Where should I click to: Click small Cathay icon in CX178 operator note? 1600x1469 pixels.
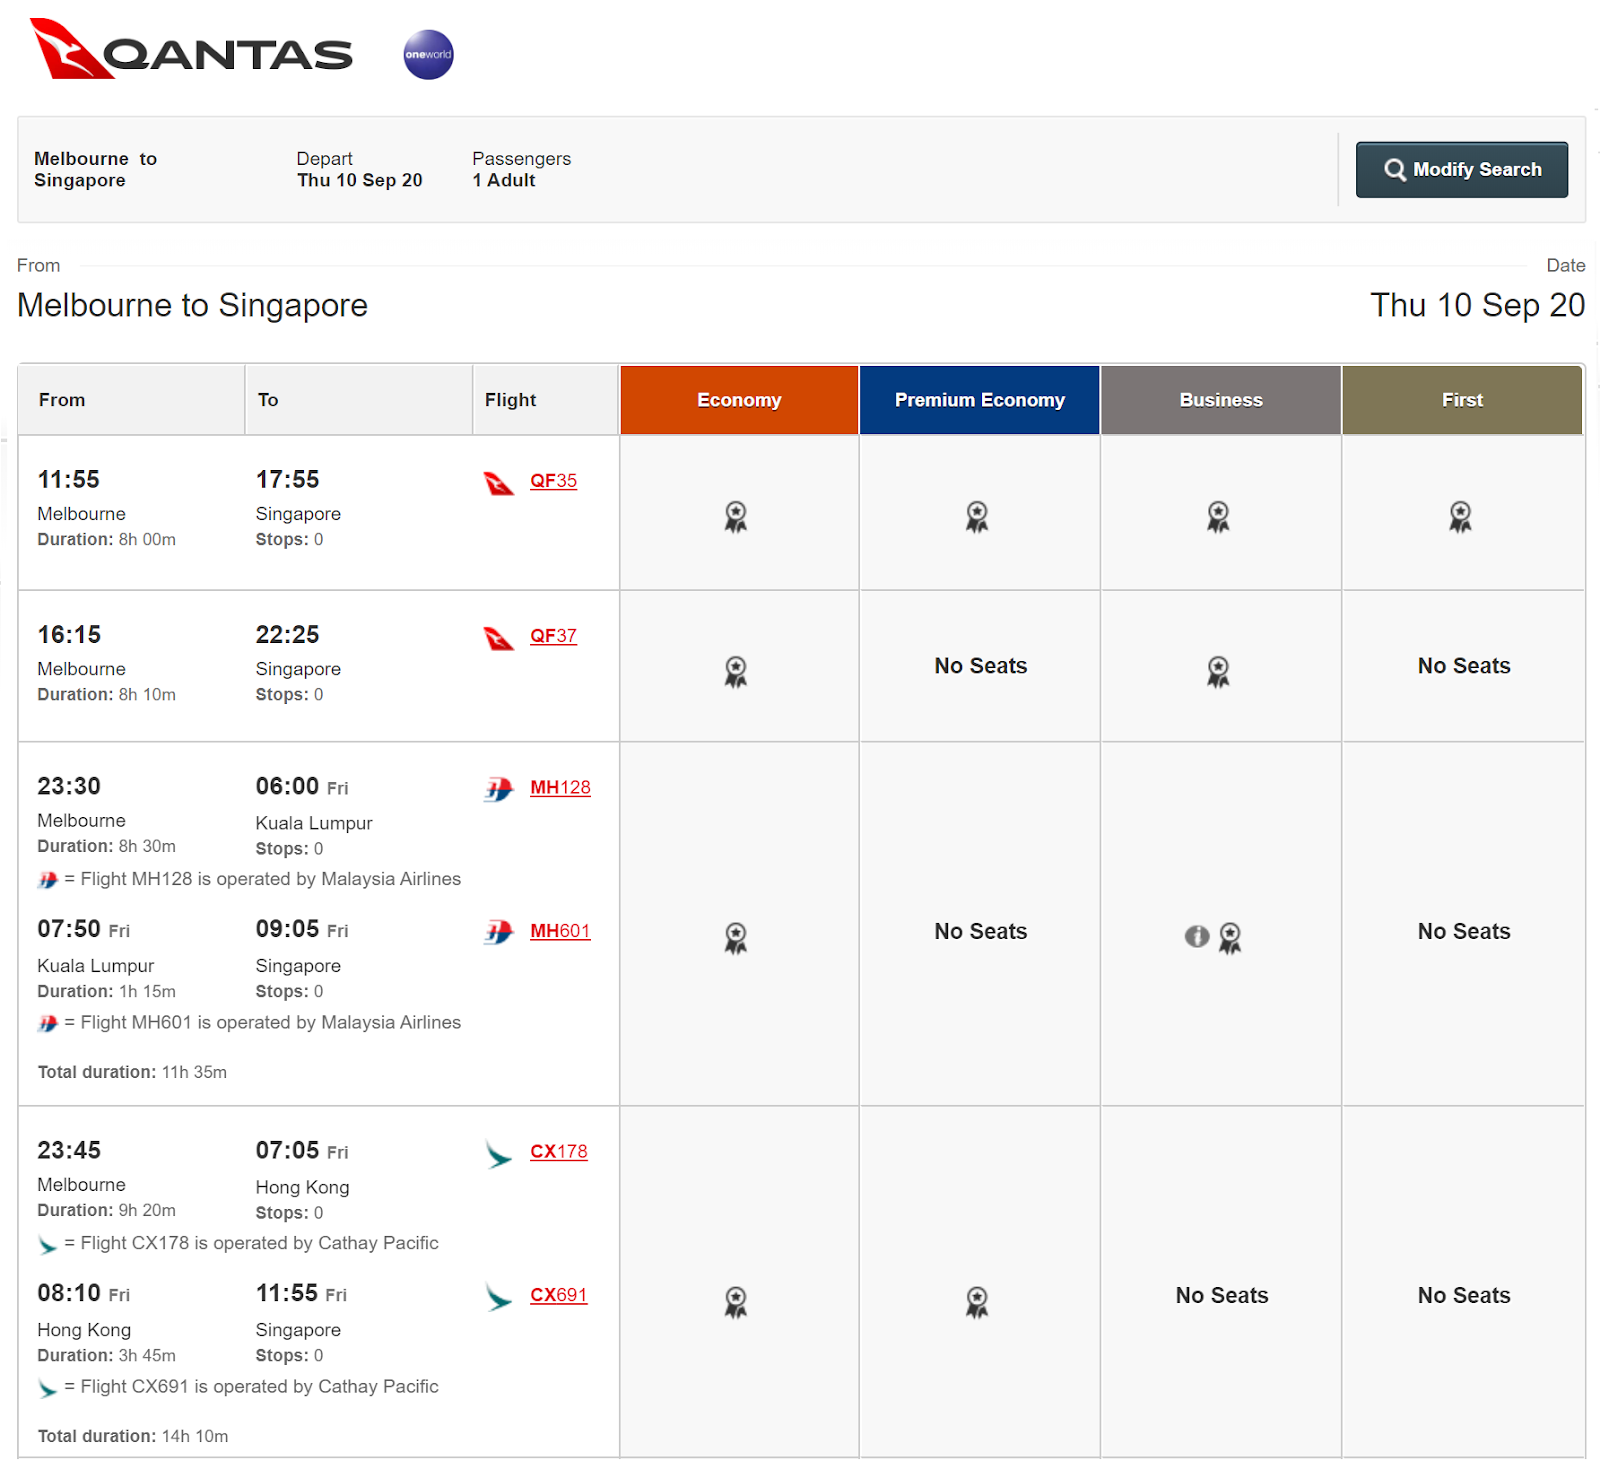point(47,1245)
